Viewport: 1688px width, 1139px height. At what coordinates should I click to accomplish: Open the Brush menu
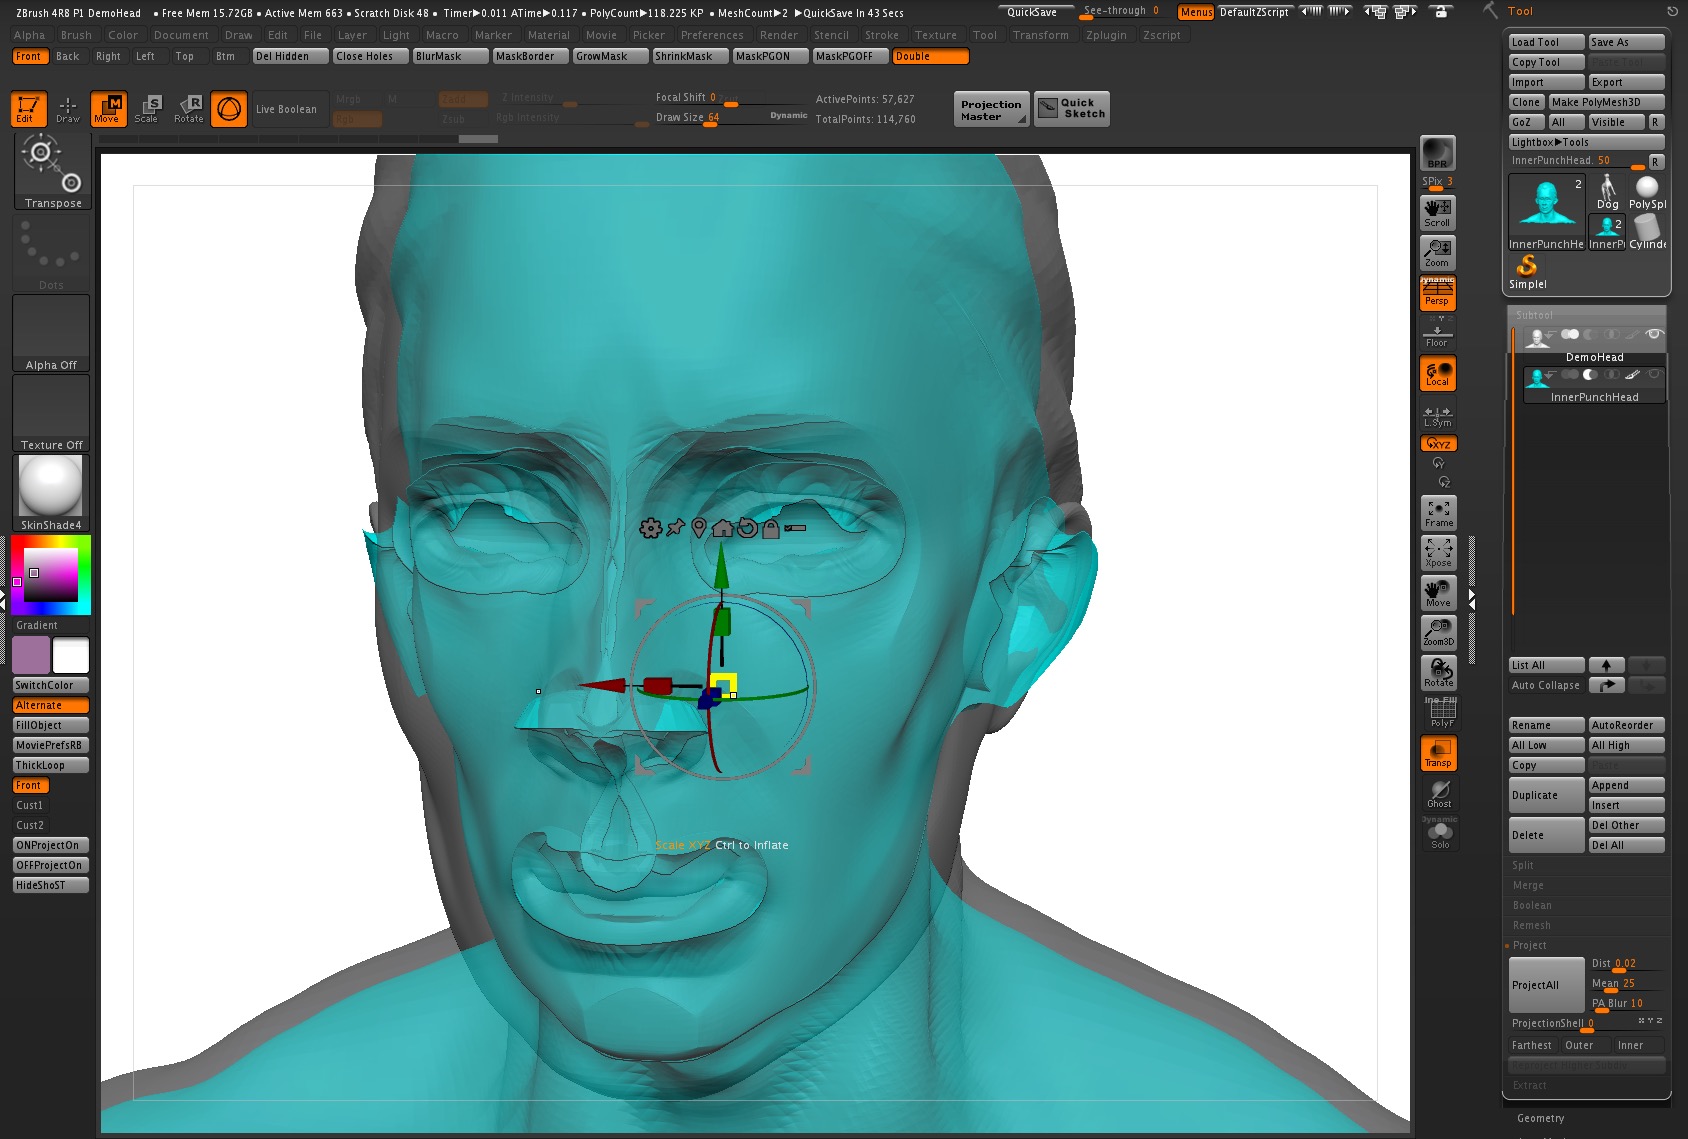[x=76, y=35]
